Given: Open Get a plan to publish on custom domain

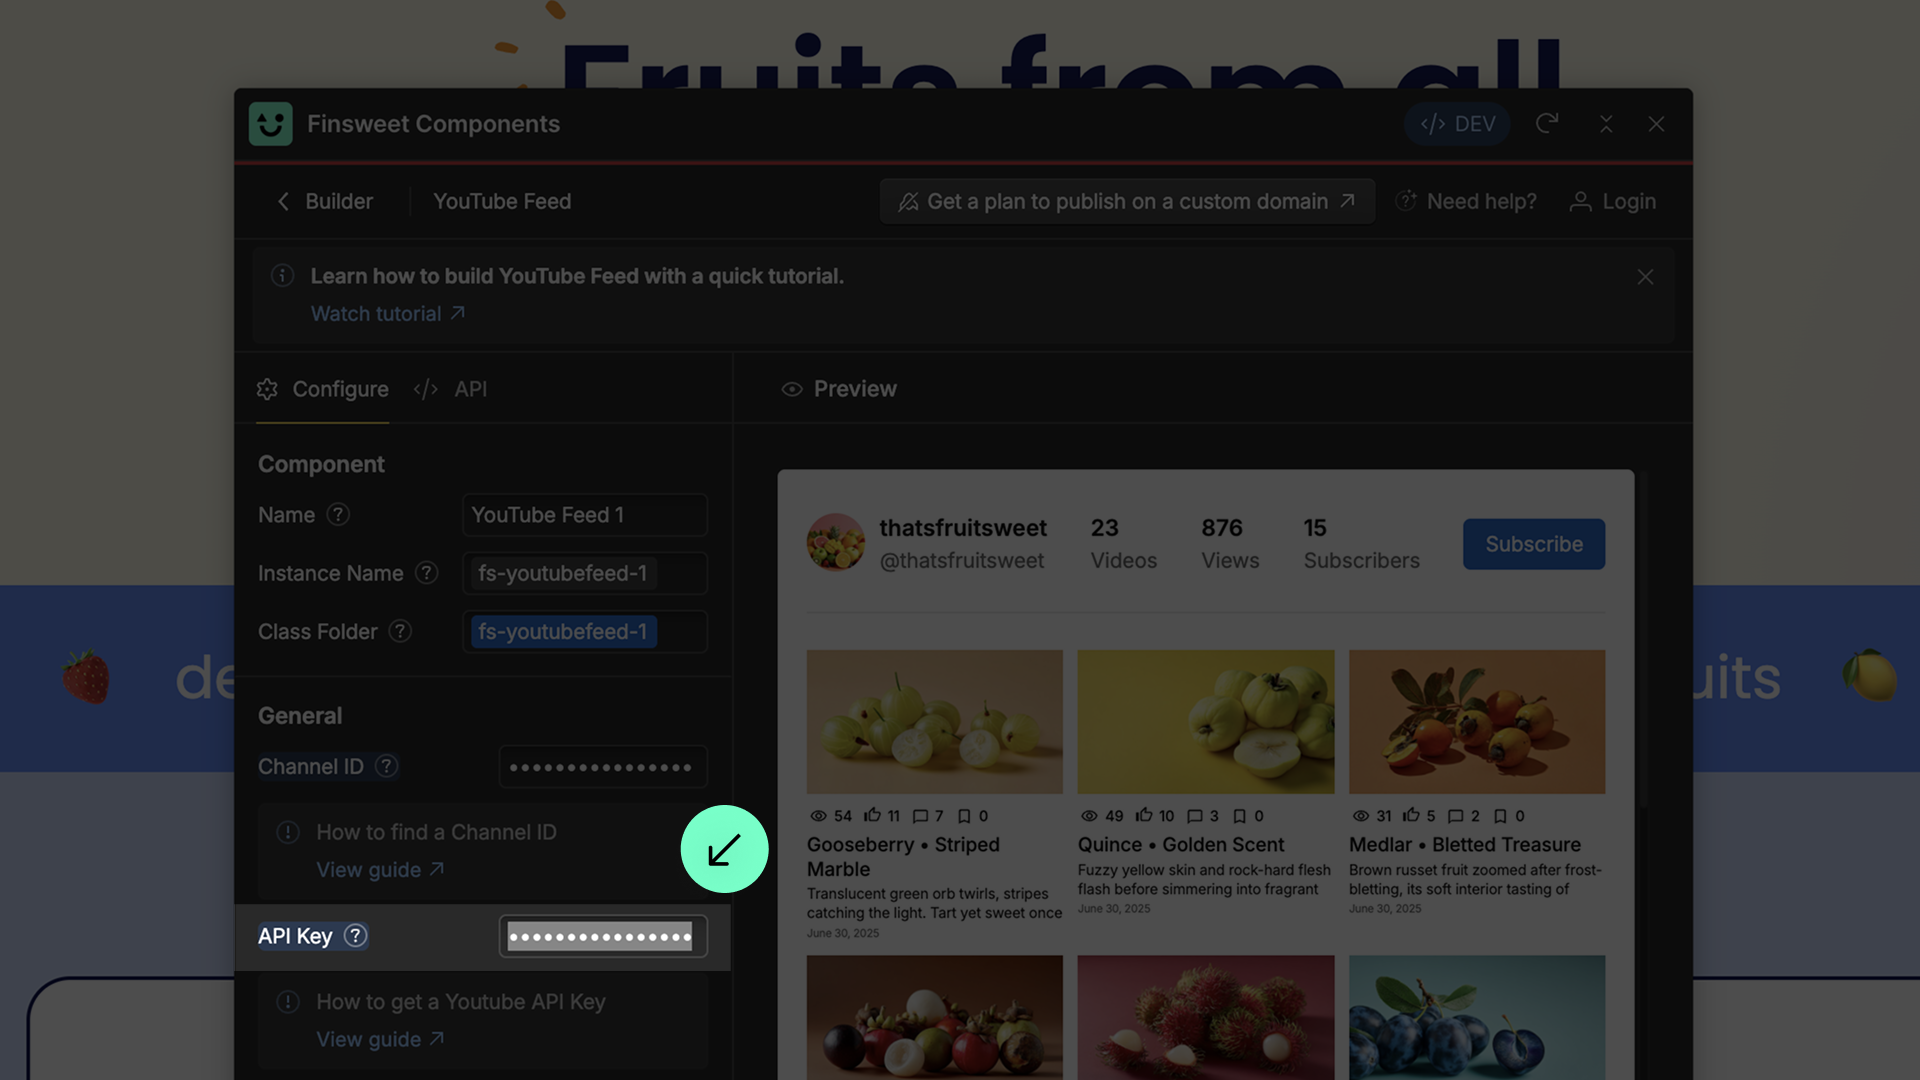Looking at the screenshot, I should click(x=1127, y=201).
